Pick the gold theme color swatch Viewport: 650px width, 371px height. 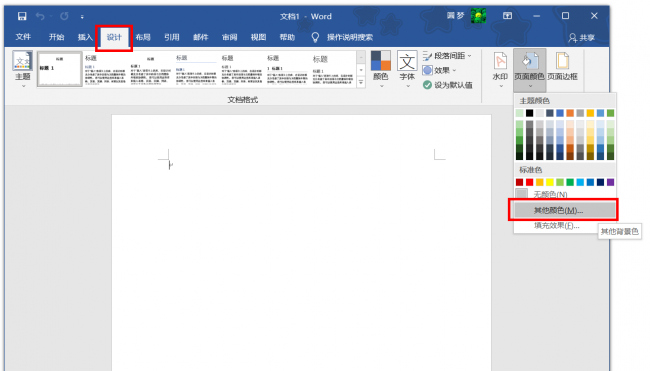[590, 113]
